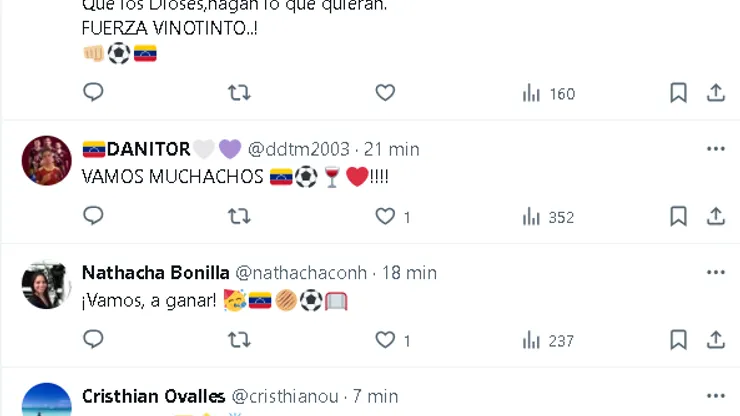This screenshot has width=740, height=416.
Task: Share the FUERZA VINOTINTO tweet
Action: pyautogui.click(x=716, y=93)
